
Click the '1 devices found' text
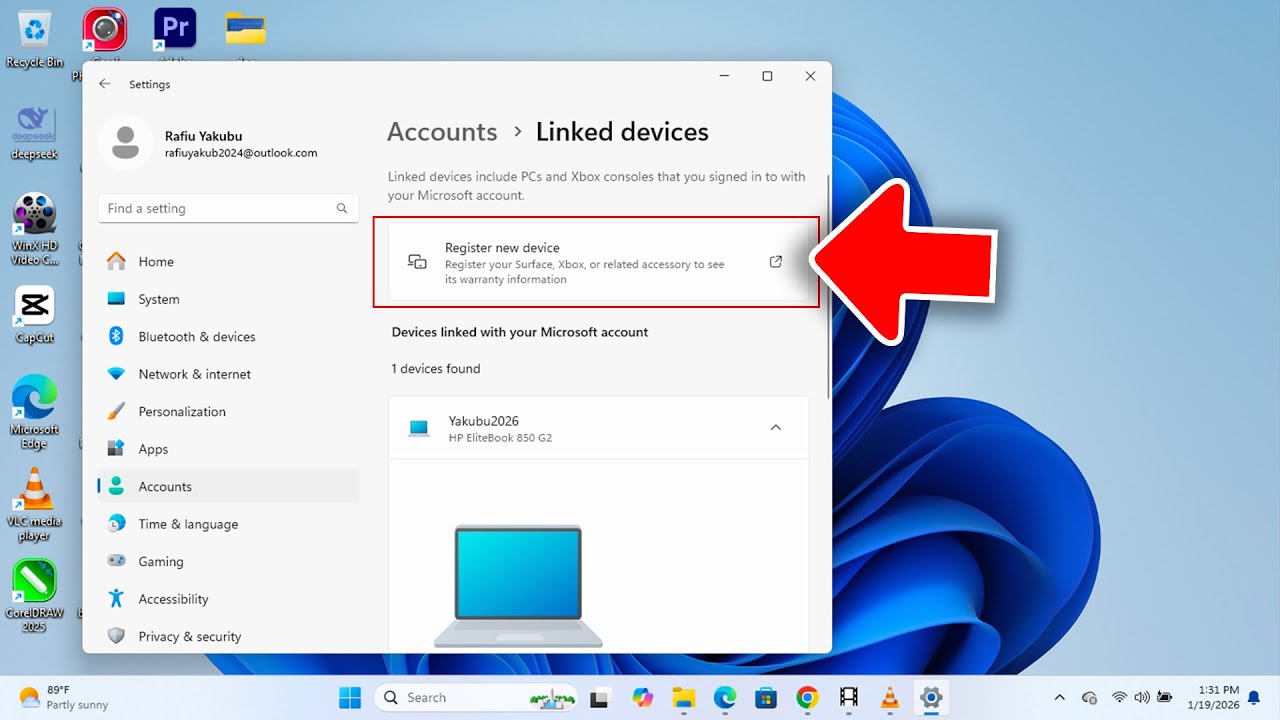click(436, 369)
